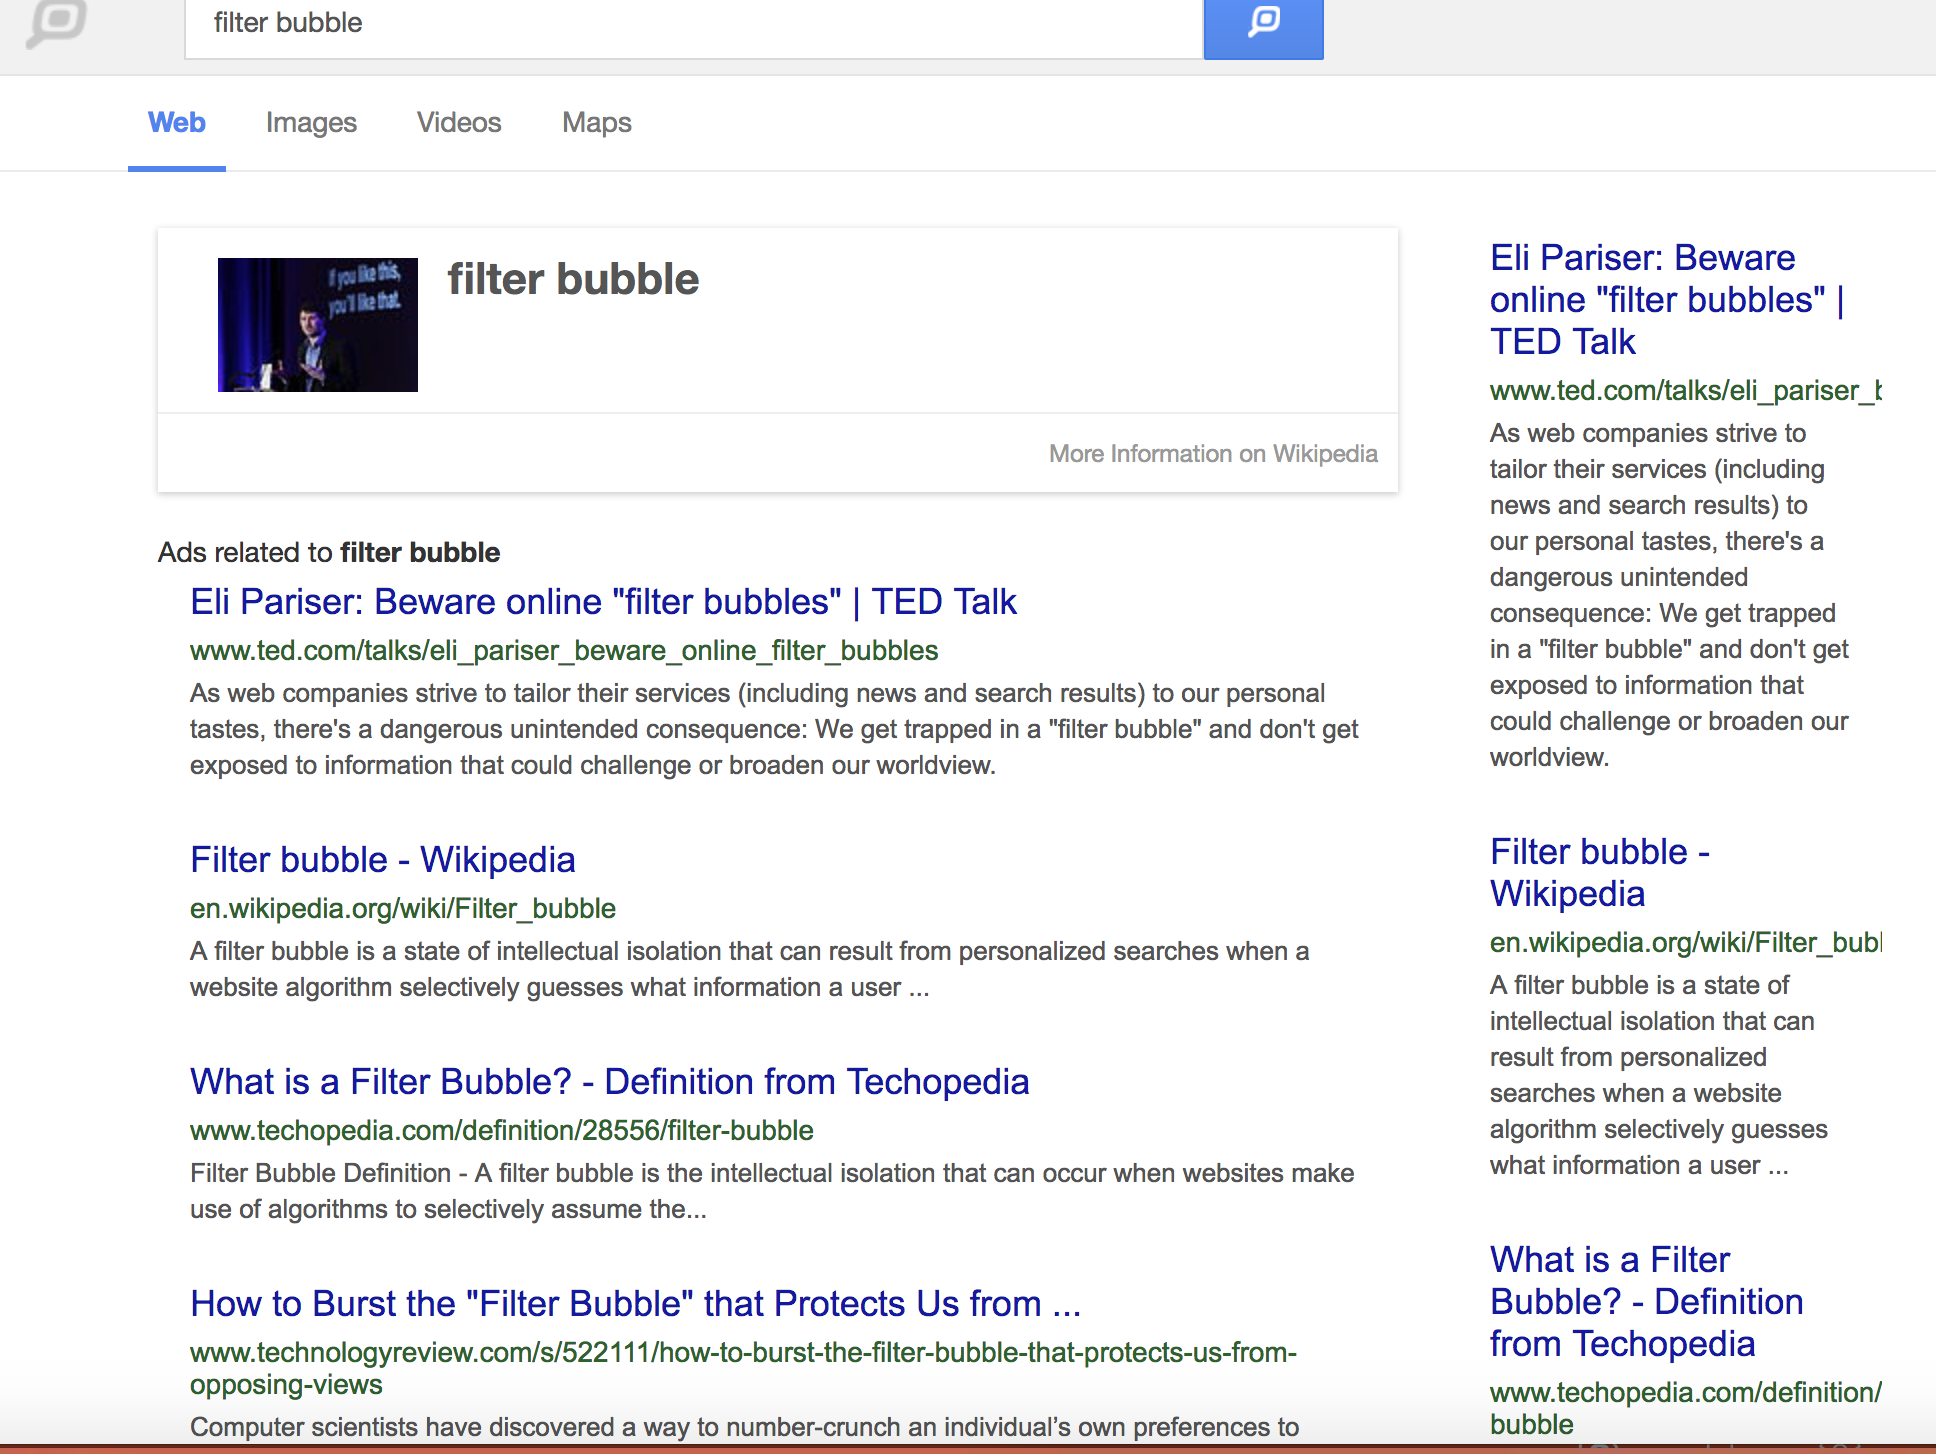Open More Information on Wikipedia link
Image resolution: width=1936 pixels, height=1454 pixels.
[1212, 454]
